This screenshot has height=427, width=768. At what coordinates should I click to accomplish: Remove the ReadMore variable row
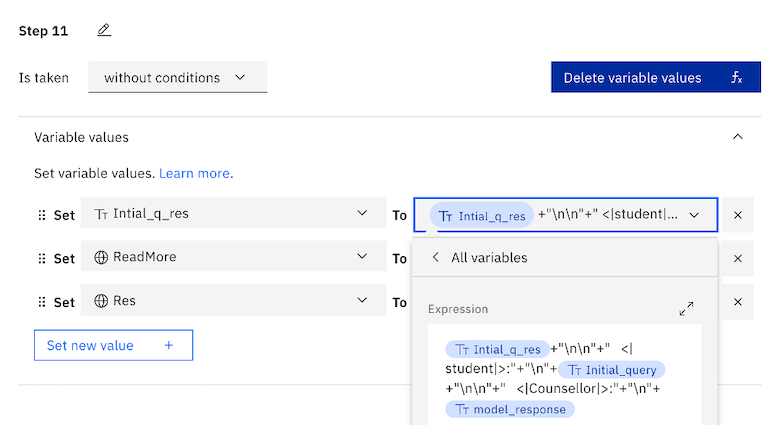click(x=738, y=258)
